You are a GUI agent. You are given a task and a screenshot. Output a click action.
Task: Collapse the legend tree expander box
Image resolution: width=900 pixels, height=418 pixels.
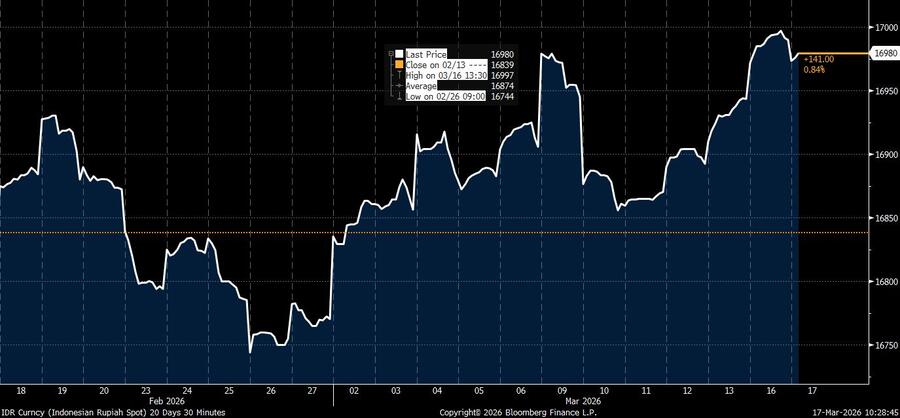coord(390,54)
